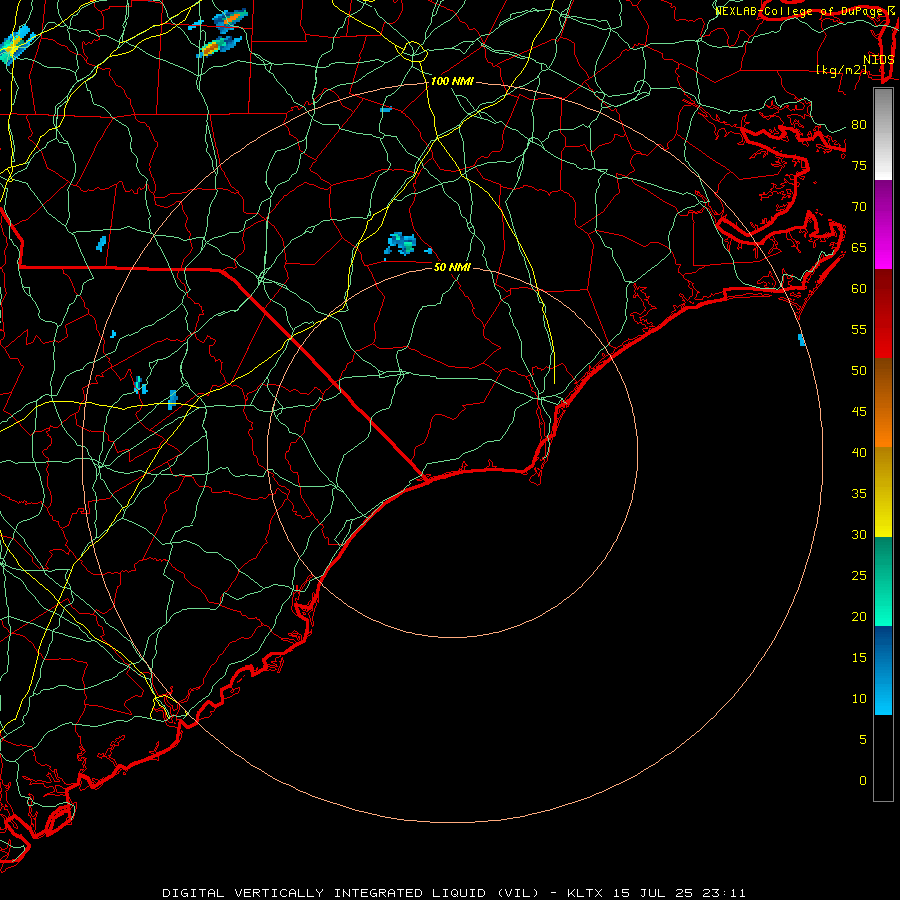The height and width of the screenshot is (900, 900).
Task: Click the KLTX radar site identifier in the caption
Action: coord(584,893)
